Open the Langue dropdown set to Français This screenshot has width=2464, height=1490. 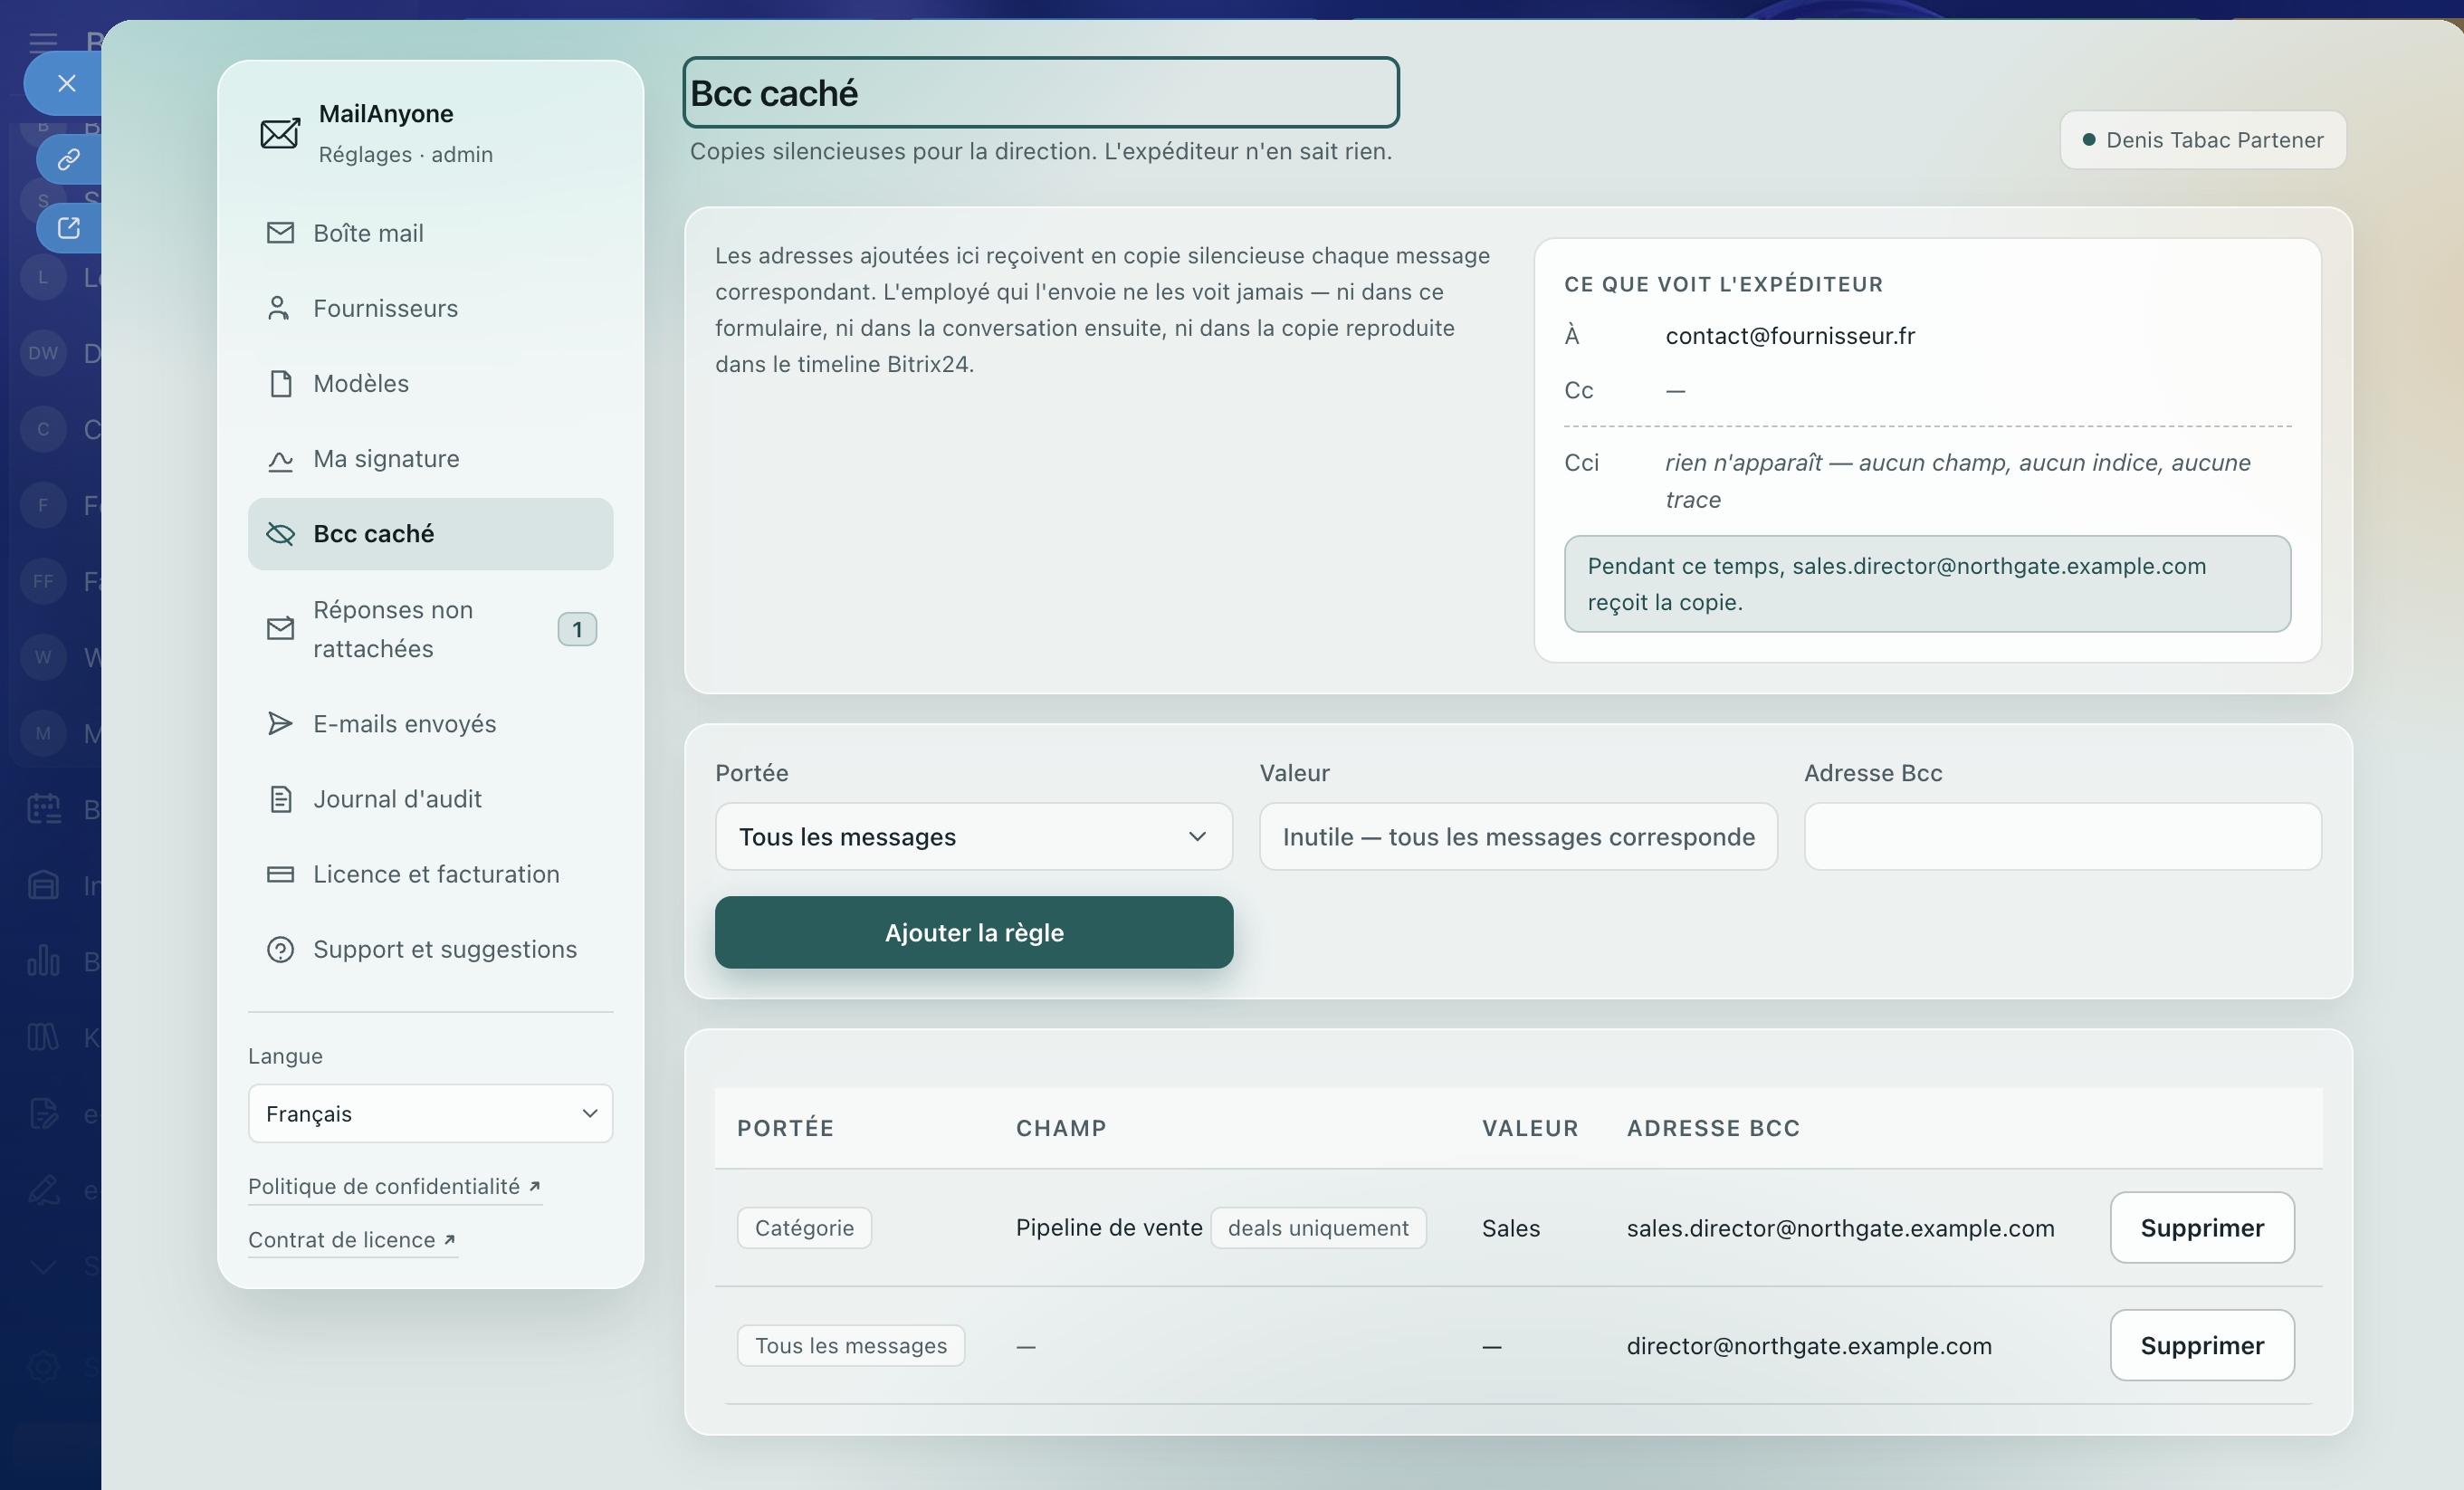click(430, 1114)
